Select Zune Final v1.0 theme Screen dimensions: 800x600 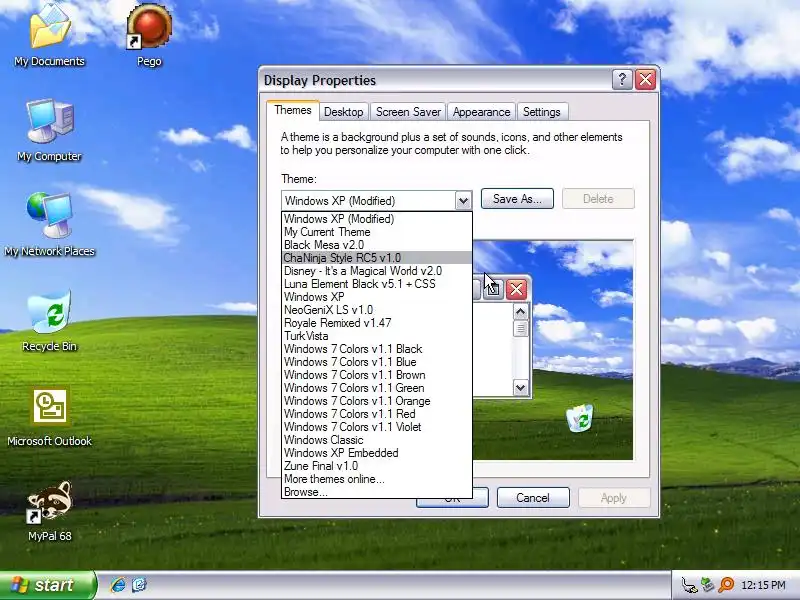[377, 466]
